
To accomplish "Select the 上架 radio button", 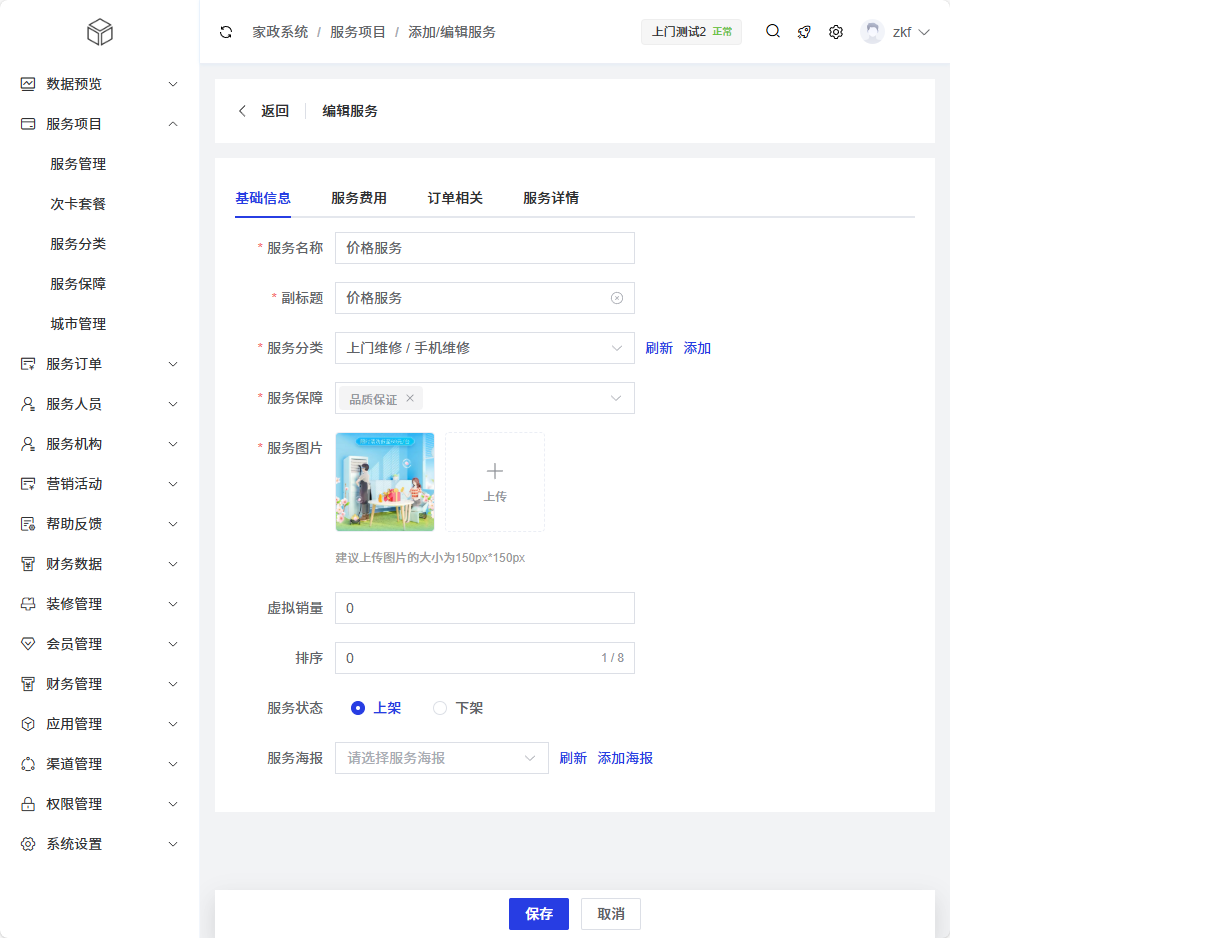I will (358, 708).
